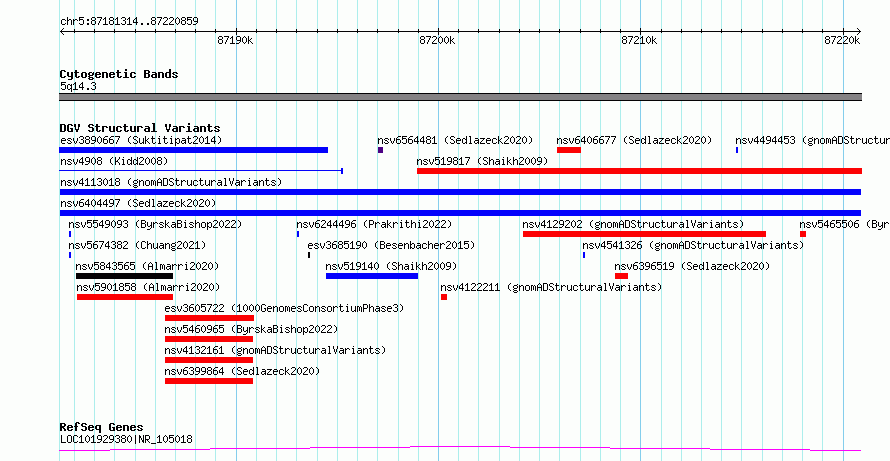Viewport: 890px width, 461px height.
Task: Open nsv4113018 (gnomADStructuralVariants) label
Action: [171, 182]
